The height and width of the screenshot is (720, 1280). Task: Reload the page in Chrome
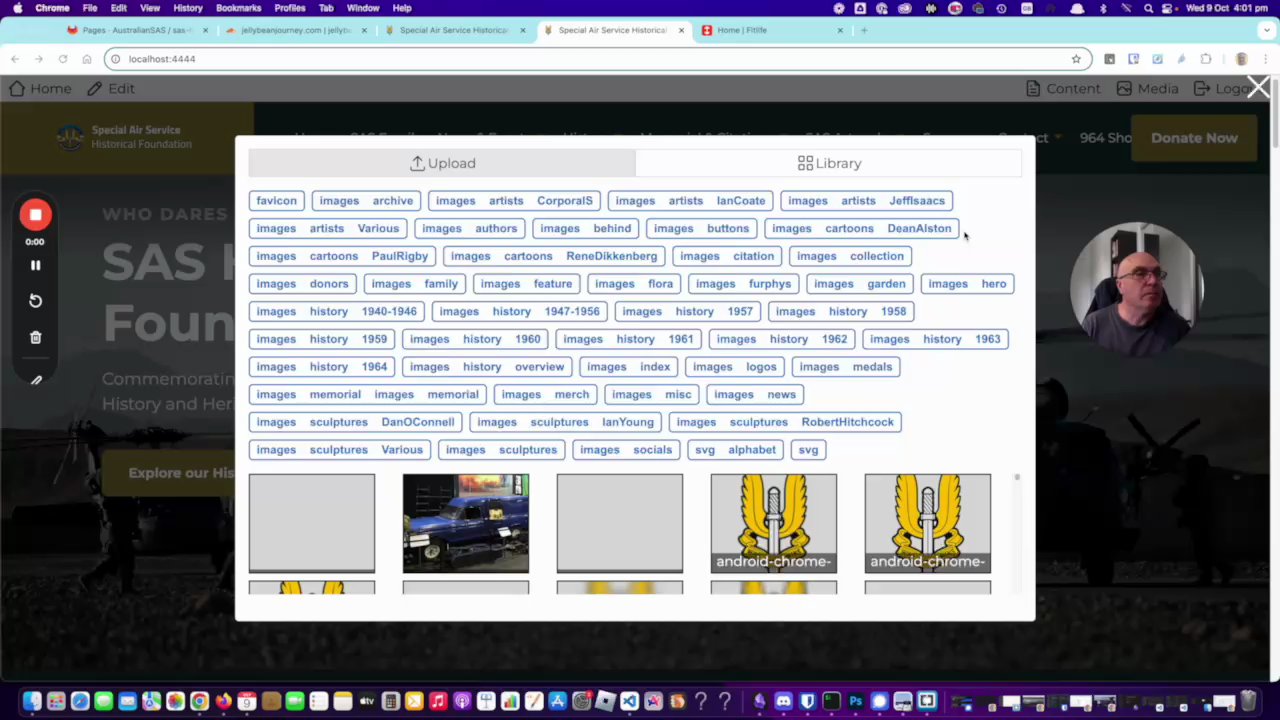[x=63, y=59]
